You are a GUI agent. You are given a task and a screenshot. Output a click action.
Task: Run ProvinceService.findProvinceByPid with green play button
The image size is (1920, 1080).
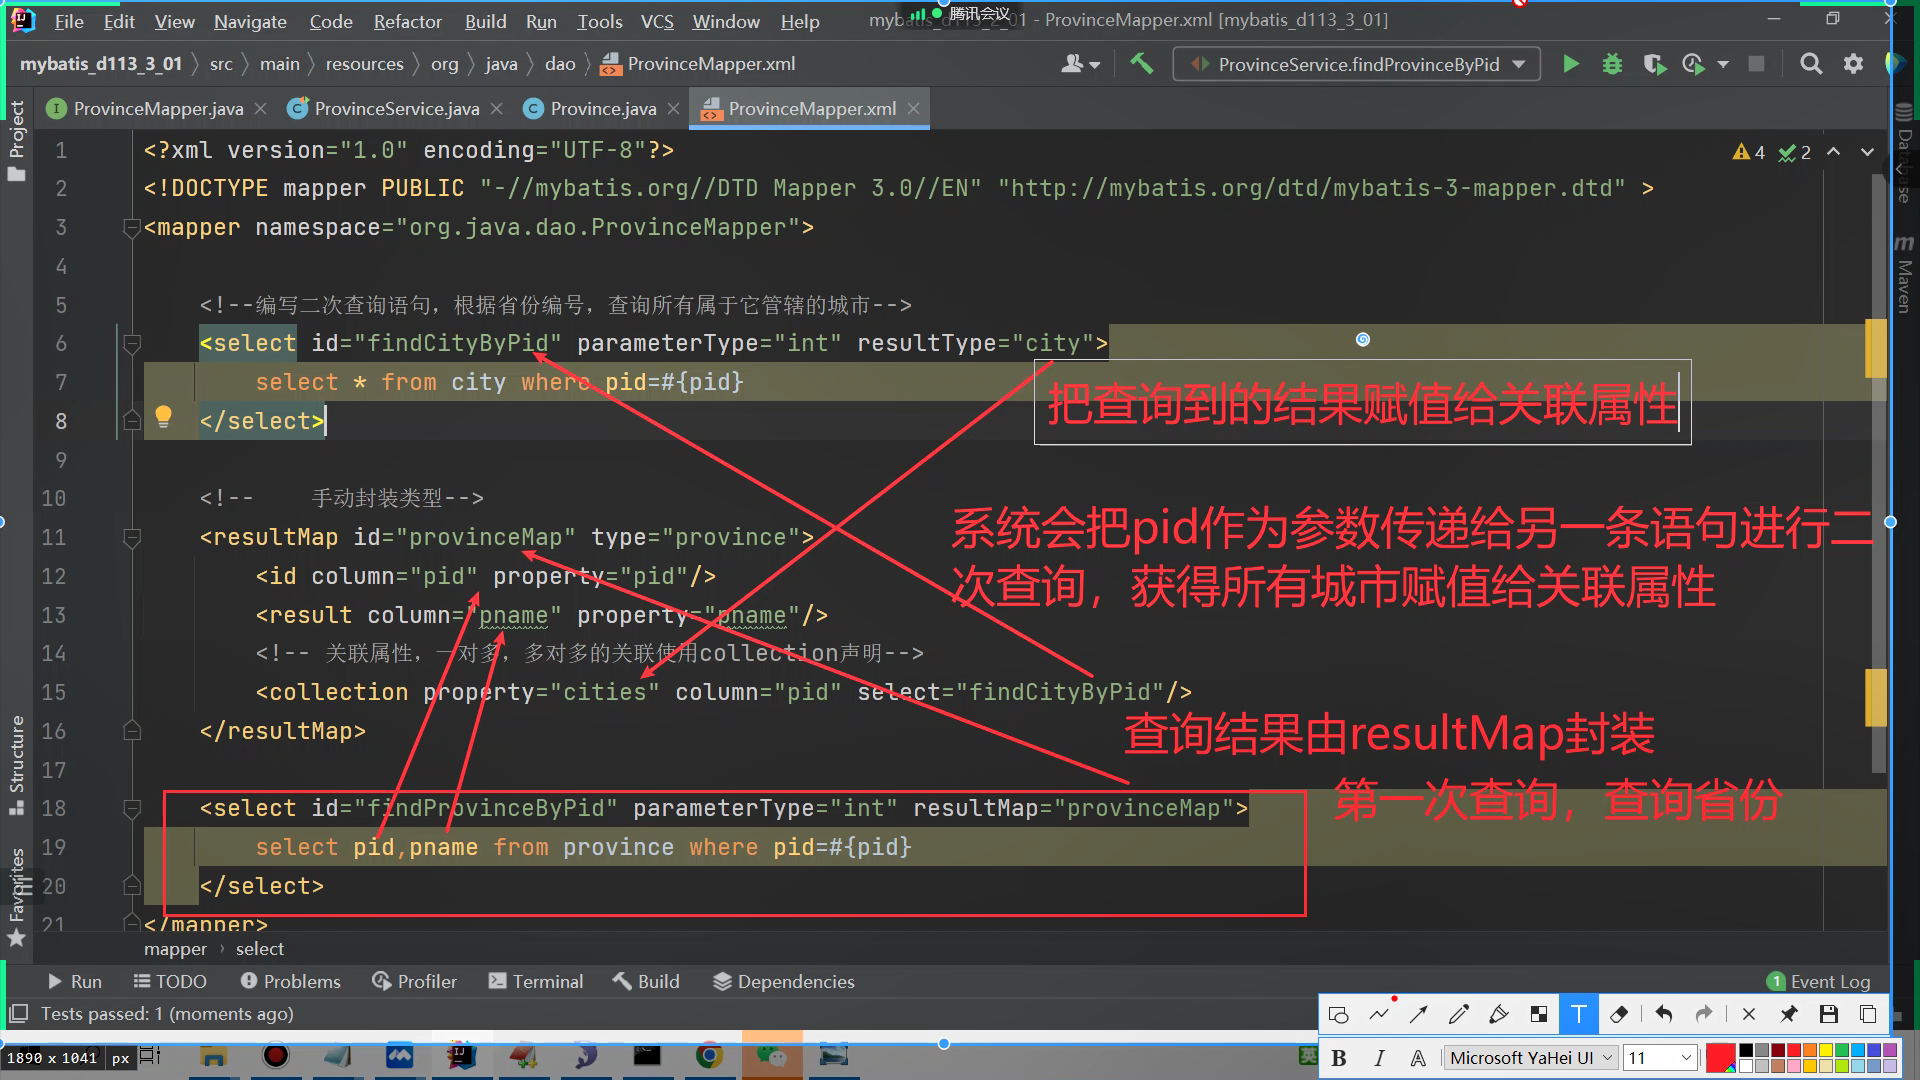tap(1571, 64)
